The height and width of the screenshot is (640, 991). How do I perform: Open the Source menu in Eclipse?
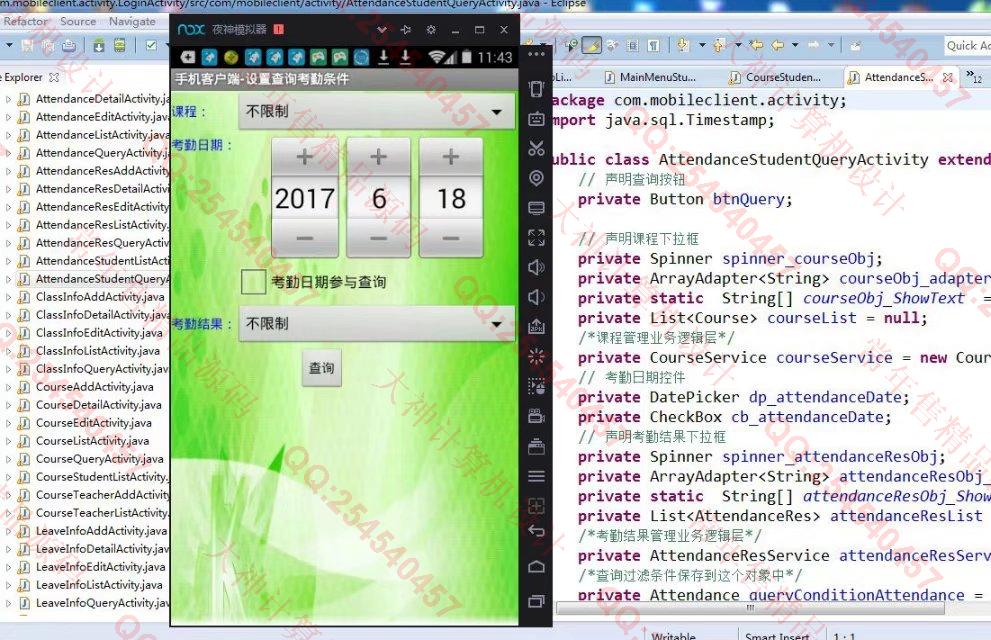click(78, 21)
